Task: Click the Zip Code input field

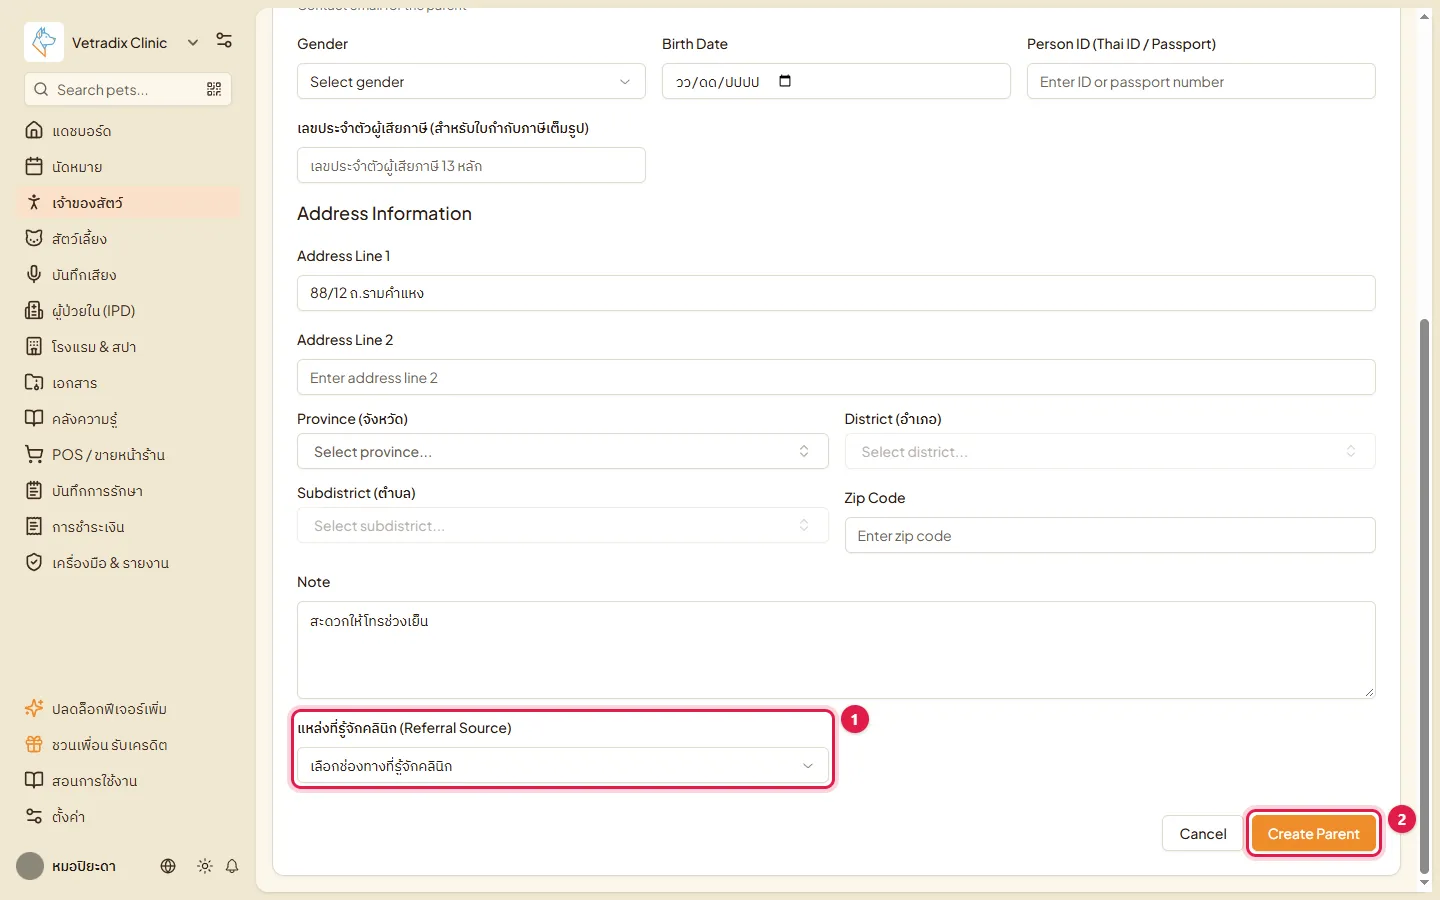Action: [1110, 535]
